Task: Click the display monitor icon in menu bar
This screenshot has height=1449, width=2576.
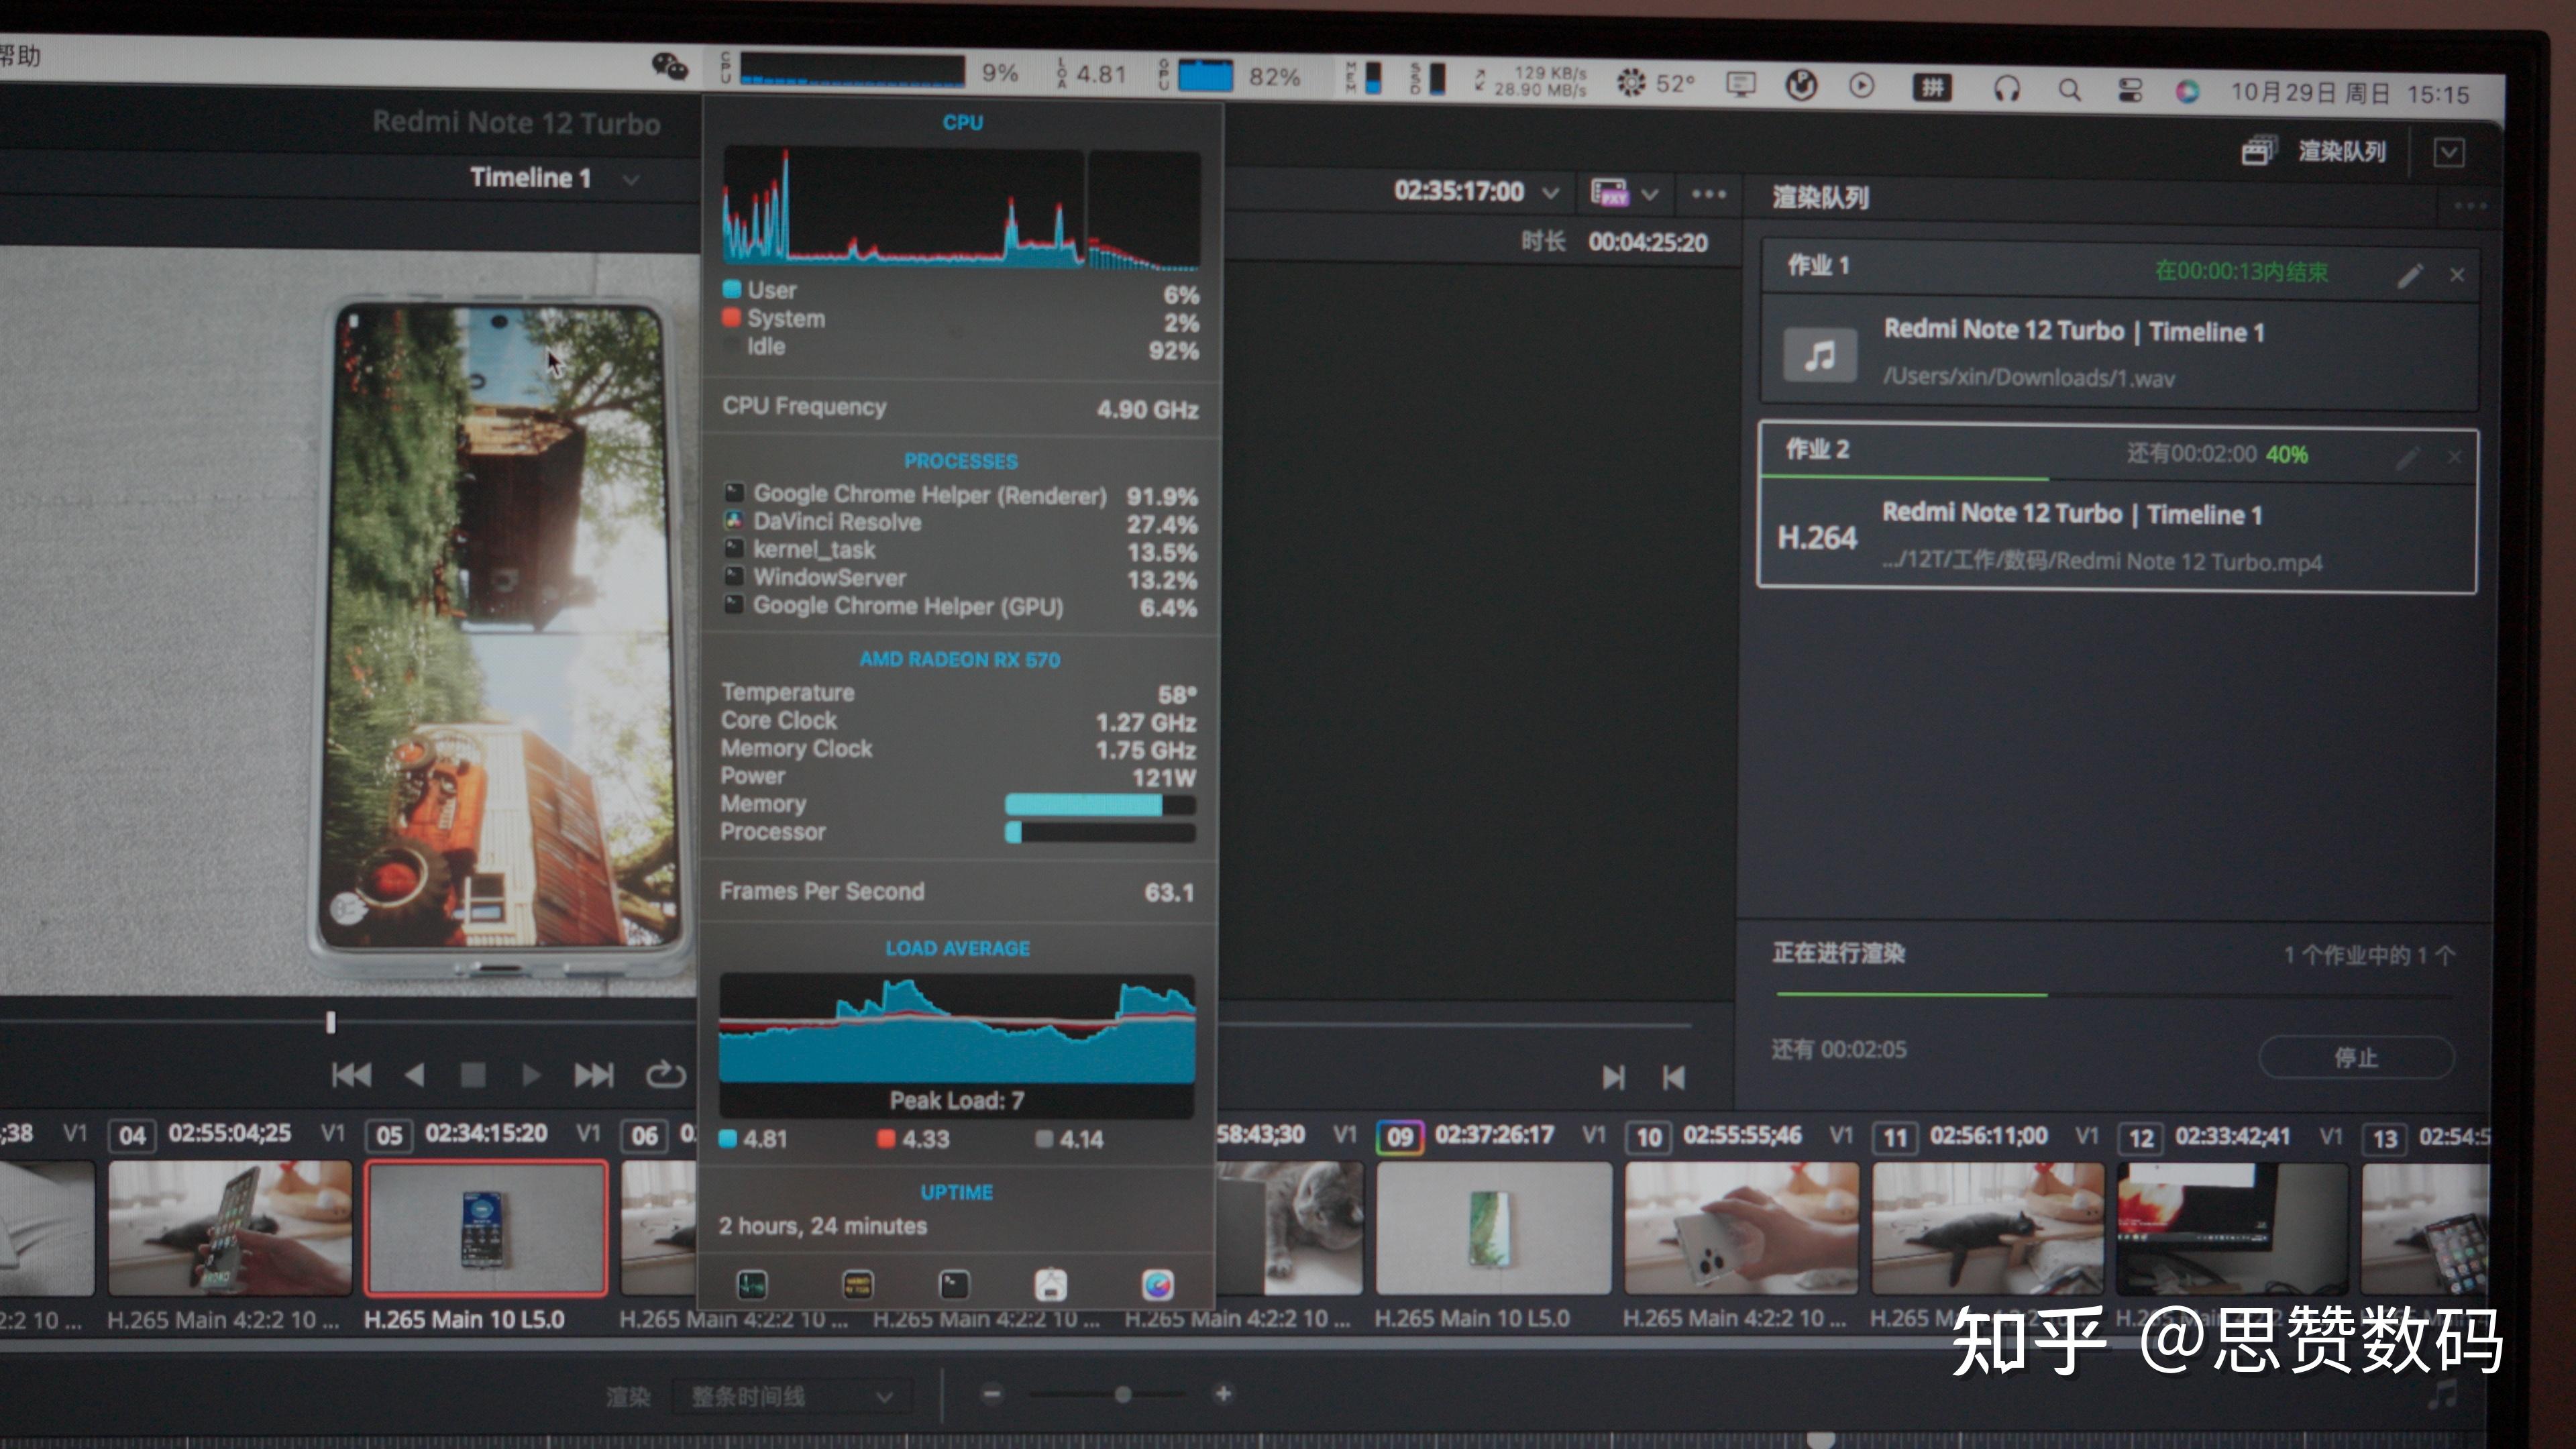Action: [x=1741, y=84]
